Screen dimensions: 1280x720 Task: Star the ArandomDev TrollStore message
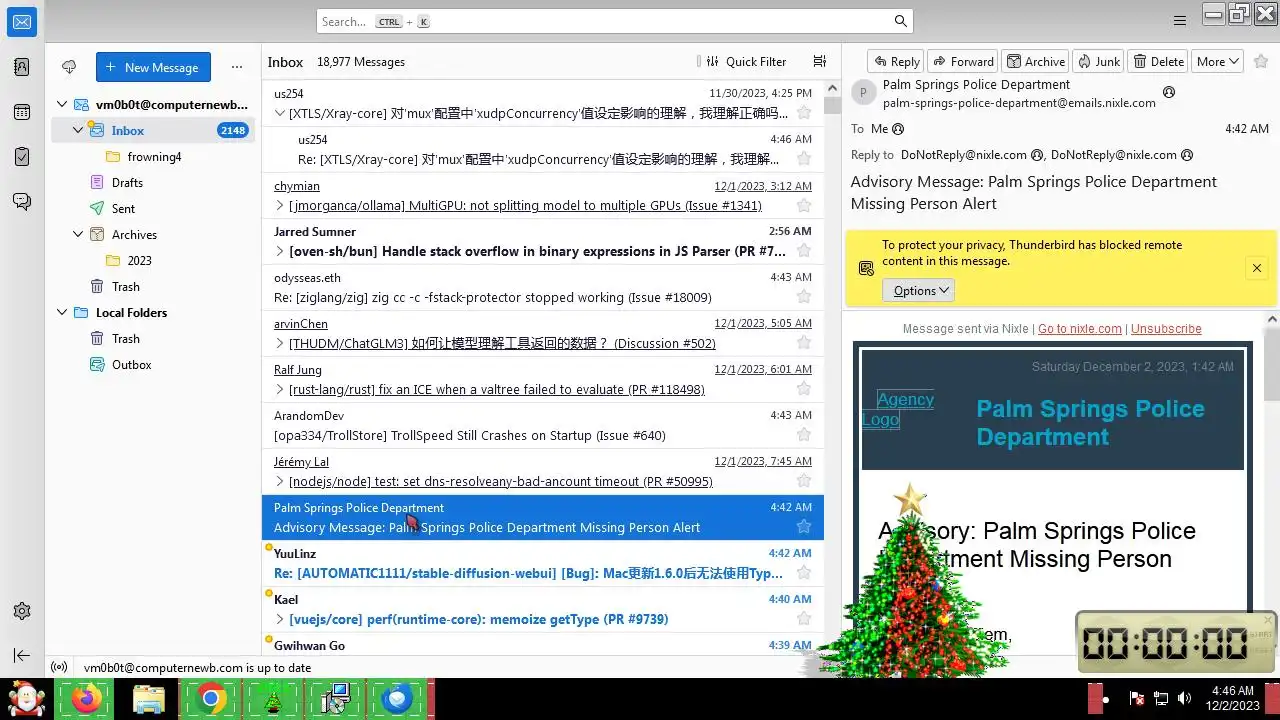[x=803, y=435]
